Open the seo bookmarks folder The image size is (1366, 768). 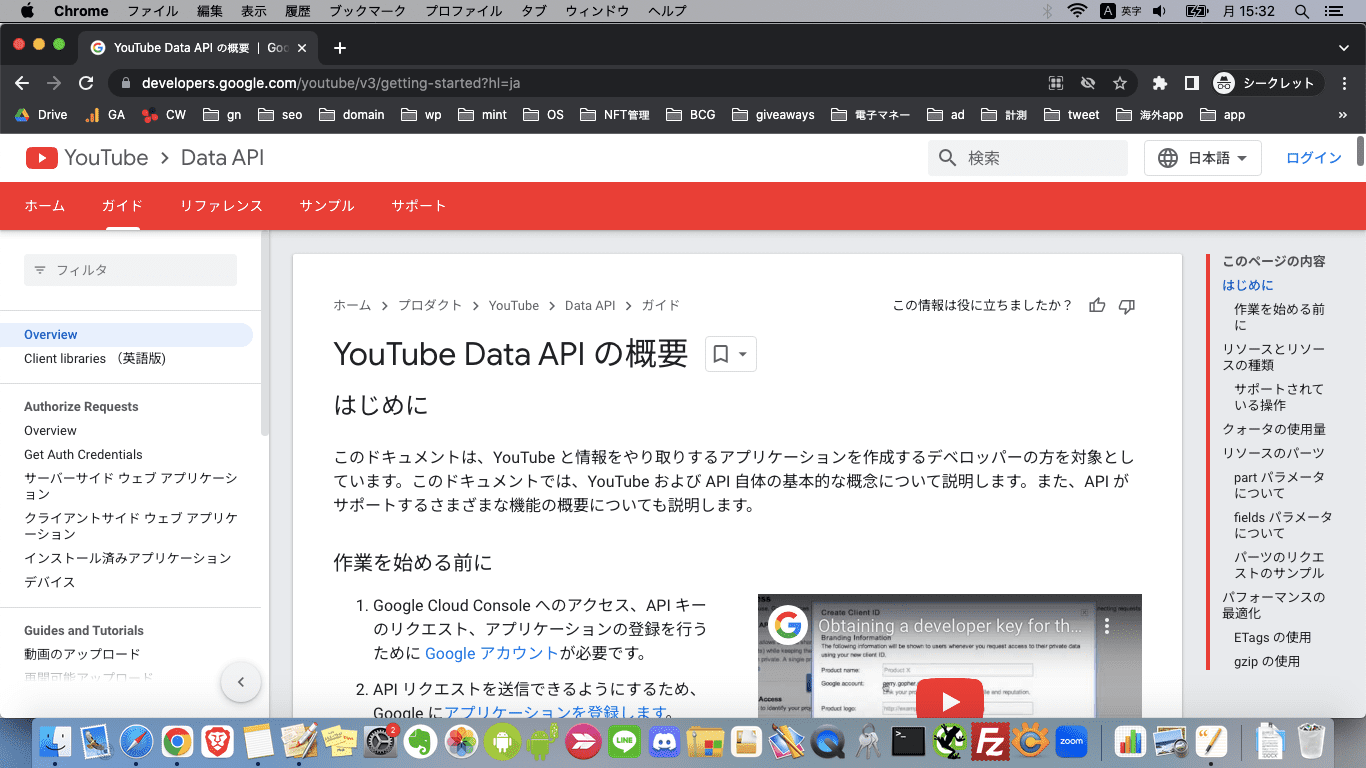pyautogui.click(x=280, y=115)
